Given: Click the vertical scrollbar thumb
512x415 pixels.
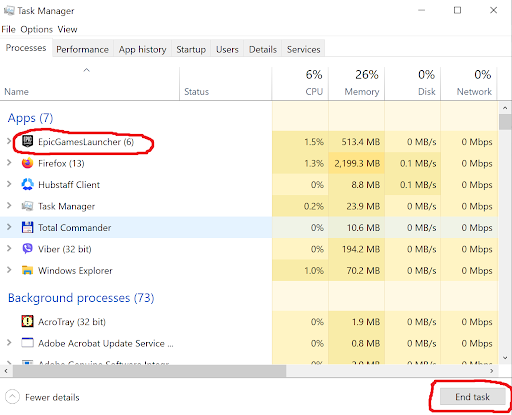Looking at the screenshot, I should pyautogui.click(x=505, y=122).
